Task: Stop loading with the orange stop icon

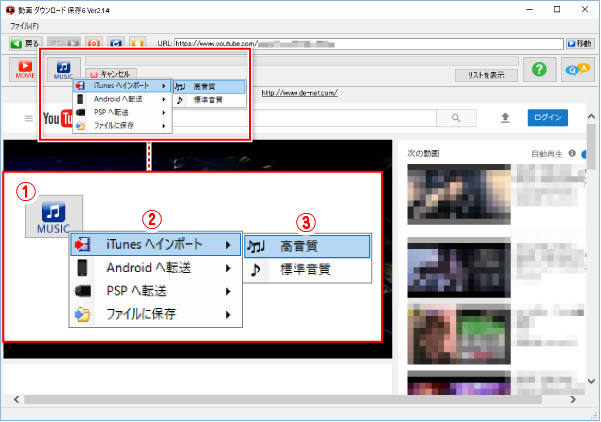Action: (x=94, y=43)
